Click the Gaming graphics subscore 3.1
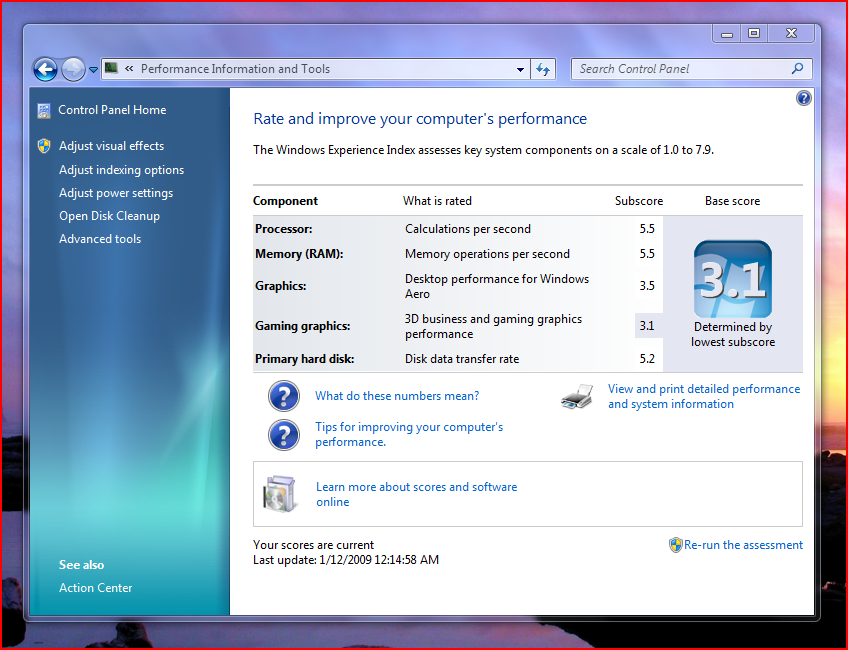 (647, 326)
